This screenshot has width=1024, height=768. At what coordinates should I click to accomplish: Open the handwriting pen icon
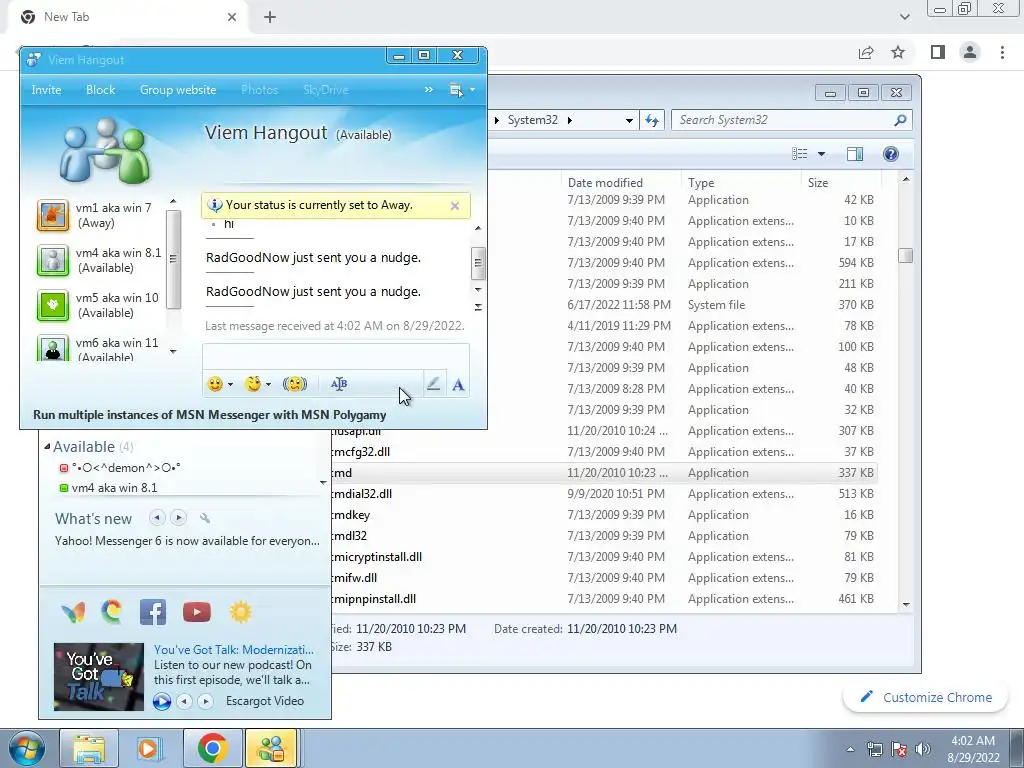point(433,384)
